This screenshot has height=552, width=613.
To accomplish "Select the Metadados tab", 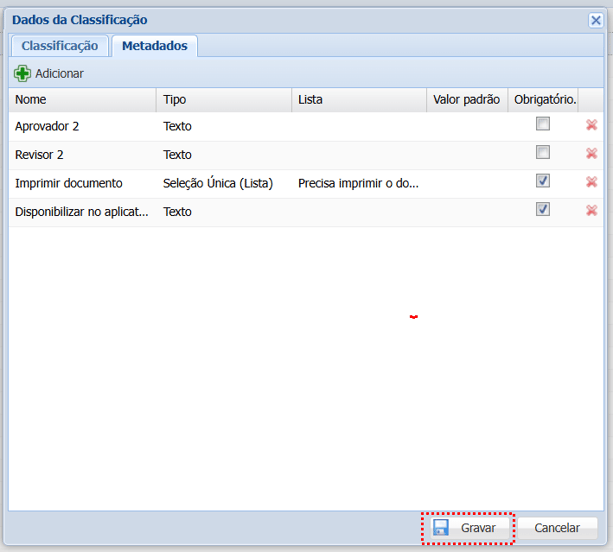I will (154, 45).
